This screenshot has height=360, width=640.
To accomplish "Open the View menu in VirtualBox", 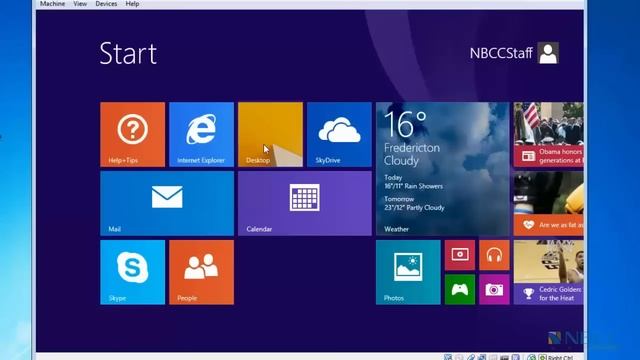I will [x=80, y=4].
